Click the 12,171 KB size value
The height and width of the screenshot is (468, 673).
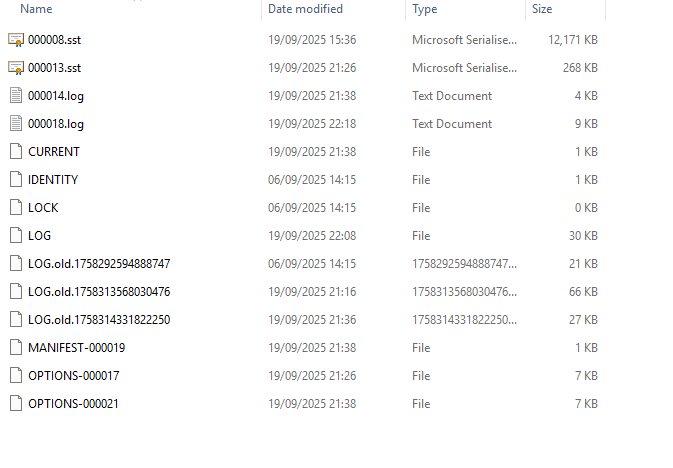[572, 40]
